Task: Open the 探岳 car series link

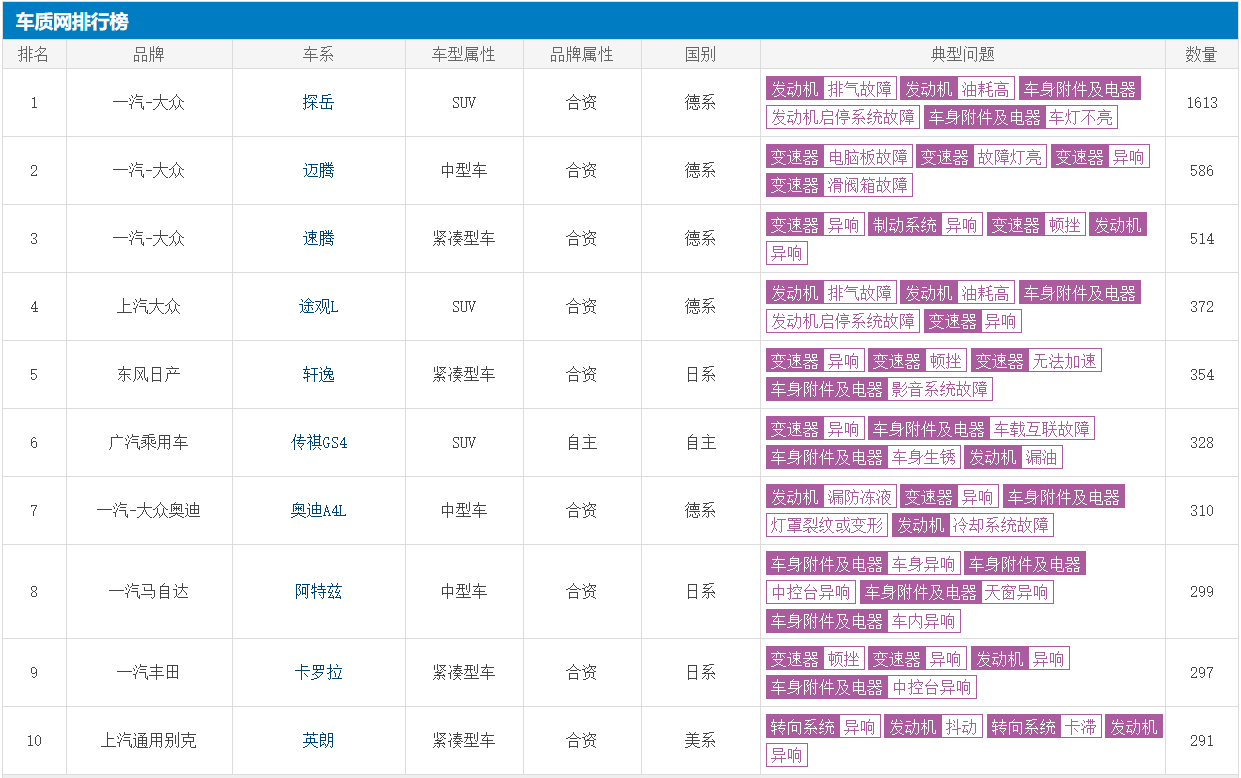Action: pos(318,102)
